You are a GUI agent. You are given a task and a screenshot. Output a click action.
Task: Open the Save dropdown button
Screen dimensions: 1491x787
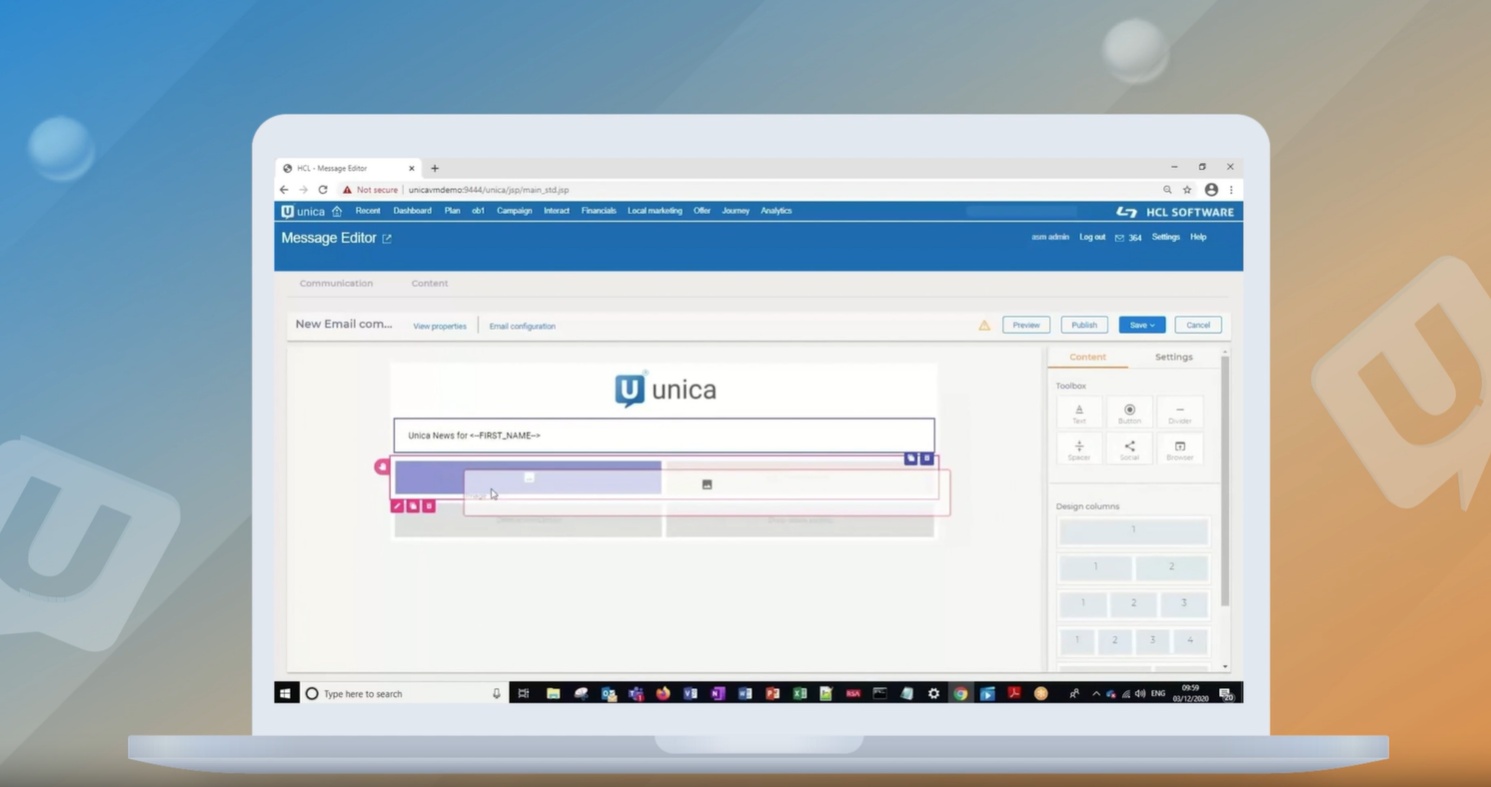click(1141, 325)
